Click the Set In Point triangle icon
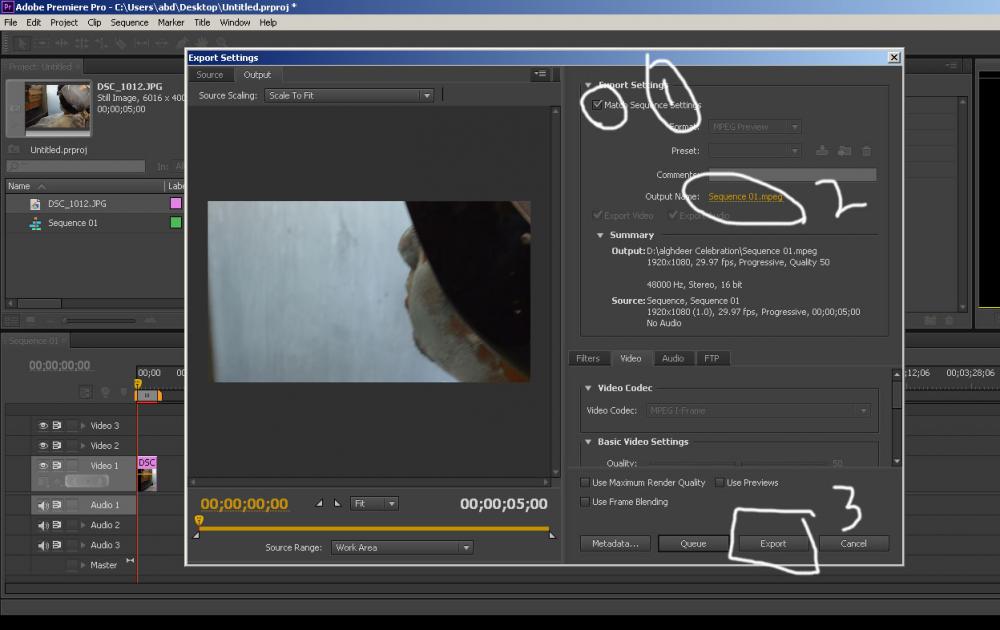This screenshot has width=1000, height=630. click(x=319, y=504)
